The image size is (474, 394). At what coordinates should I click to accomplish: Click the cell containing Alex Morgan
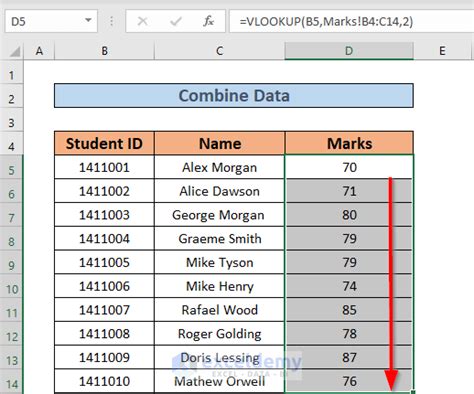click(x=219, y=167)
